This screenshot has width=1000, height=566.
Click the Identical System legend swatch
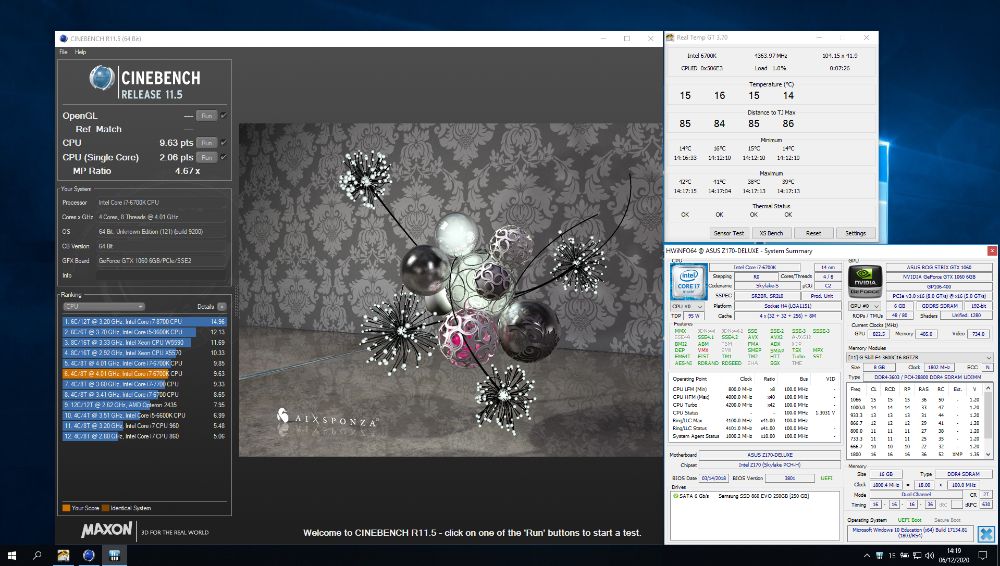(x=105, y=508)
